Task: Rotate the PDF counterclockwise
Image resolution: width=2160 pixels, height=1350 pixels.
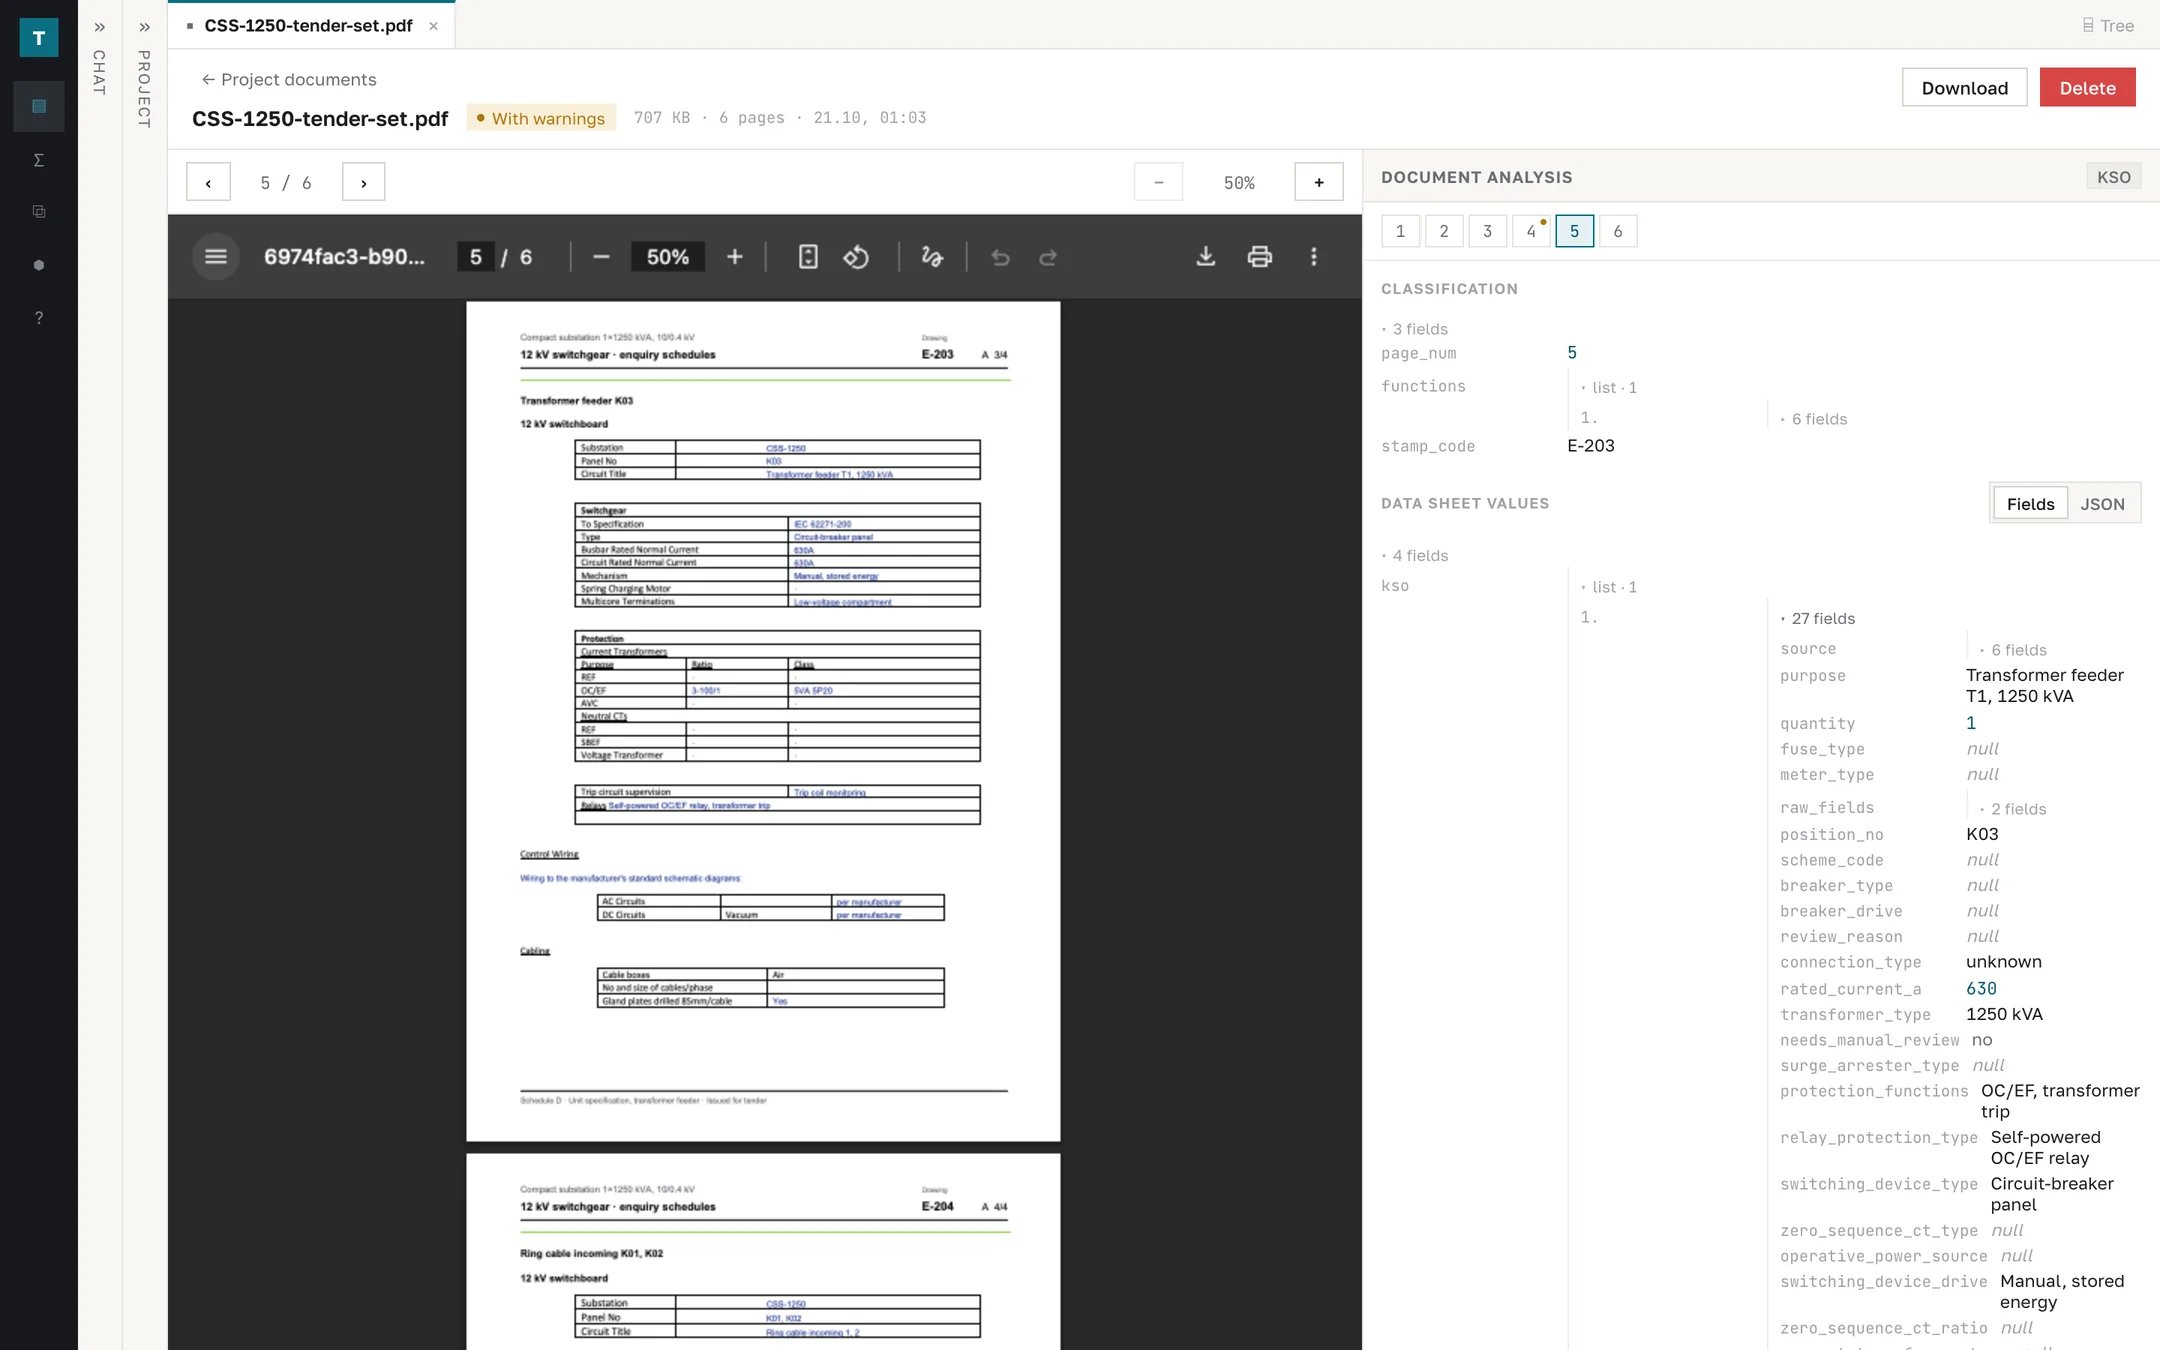Action: 856,257
